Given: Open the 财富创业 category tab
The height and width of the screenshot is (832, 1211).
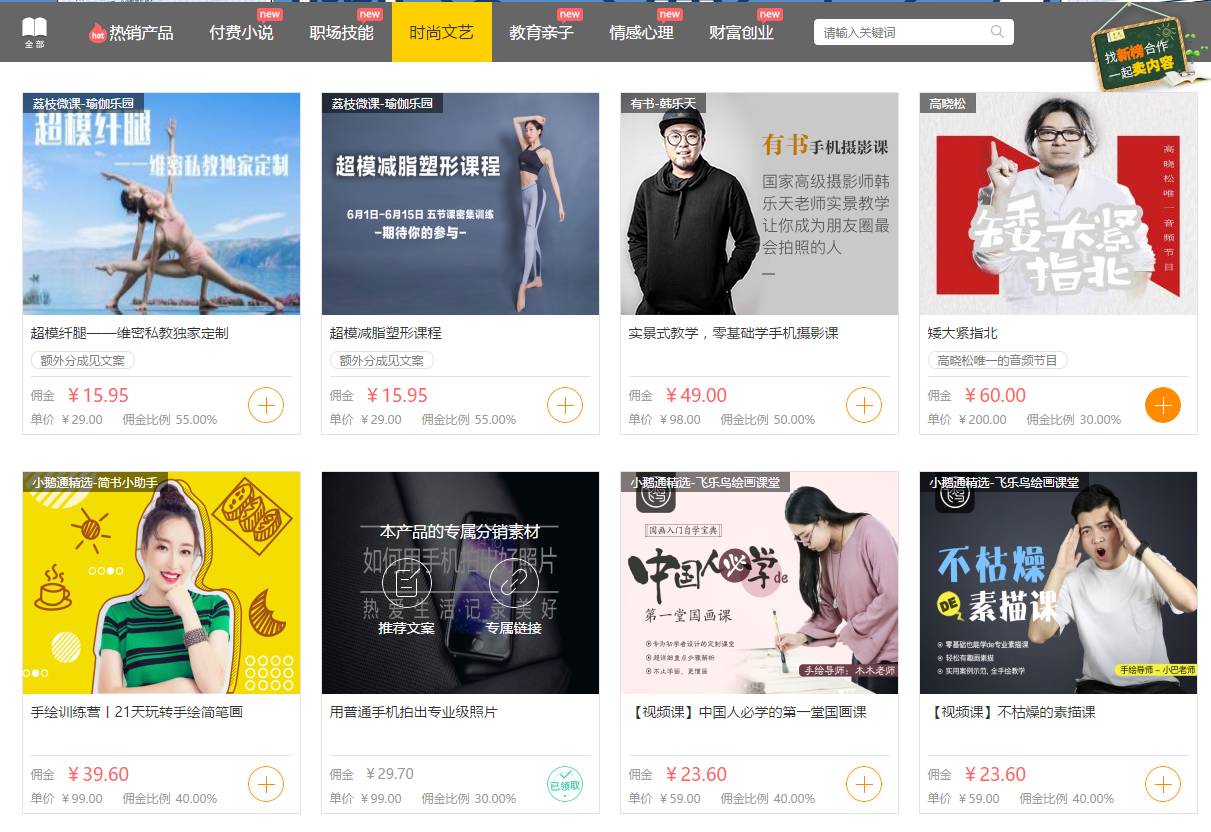Looking at the screenshot, I should click(741, 32).
